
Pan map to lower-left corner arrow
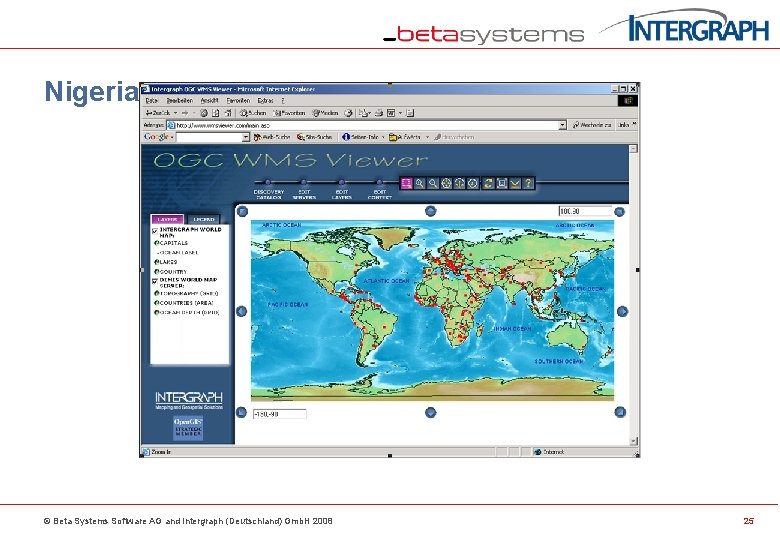tap(241, 412)
